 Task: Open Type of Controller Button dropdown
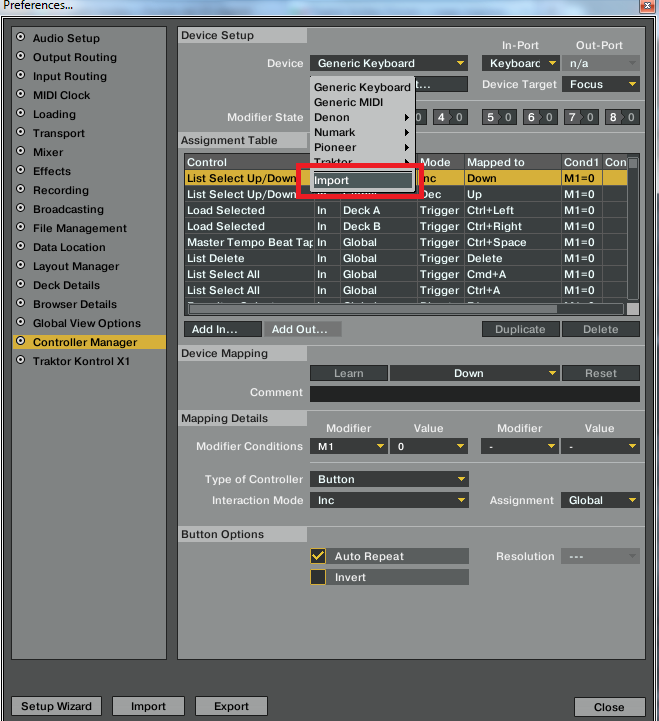[389, 479]
